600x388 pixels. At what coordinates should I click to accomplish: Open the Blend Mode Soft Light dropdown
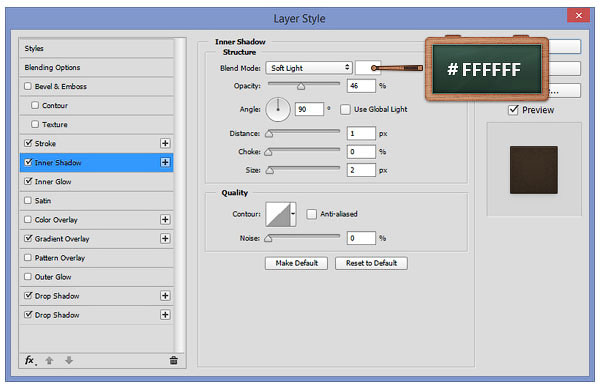pyautogui.click(x=309, y=68)
